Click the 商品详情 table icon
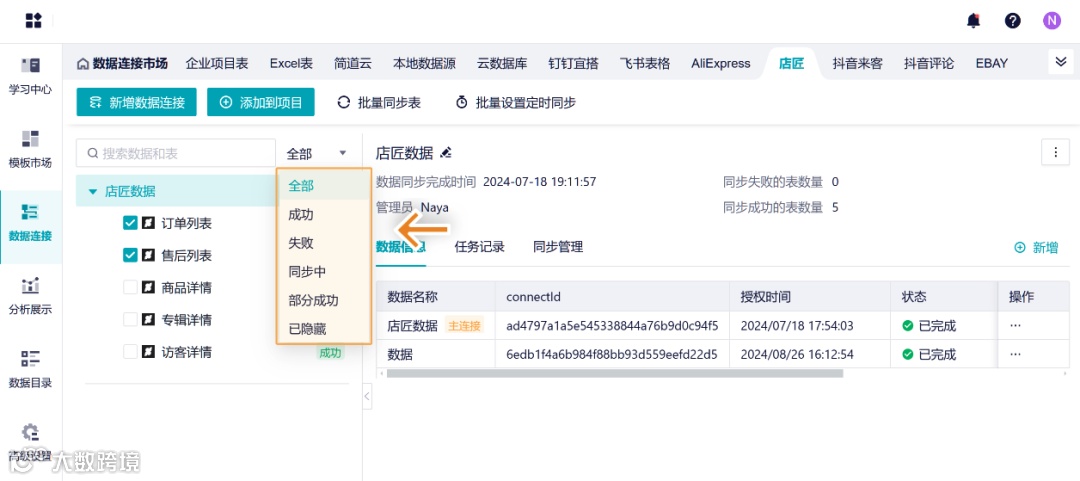The width and height of the screenshot is (1080, 481). click(148, 287)
